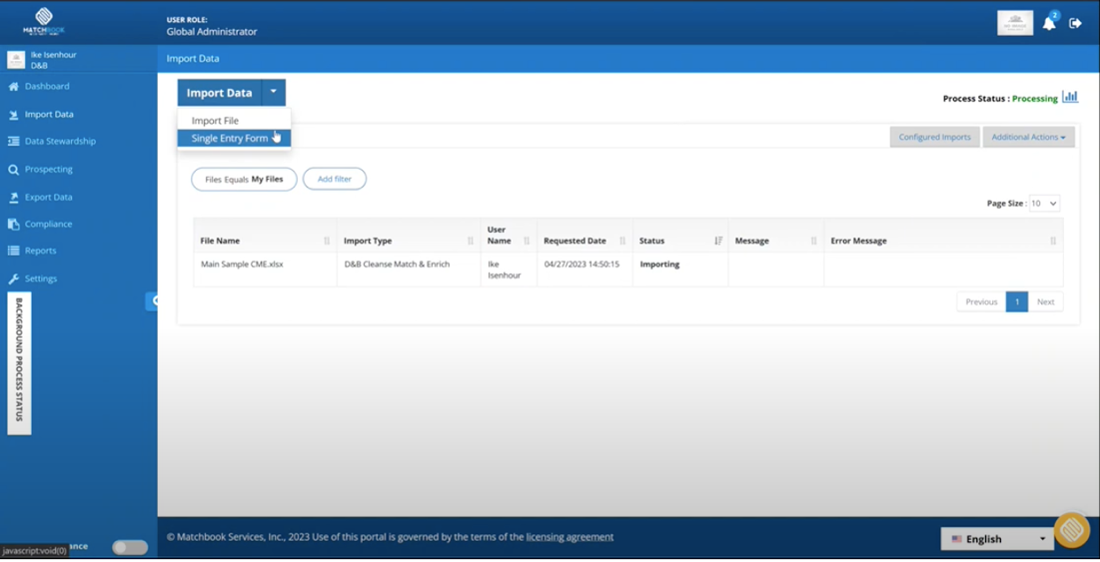Viewport: 1100px width, 562px height.
Task: Collapse the sidebar with arrow handle
Action: (152, 301)
